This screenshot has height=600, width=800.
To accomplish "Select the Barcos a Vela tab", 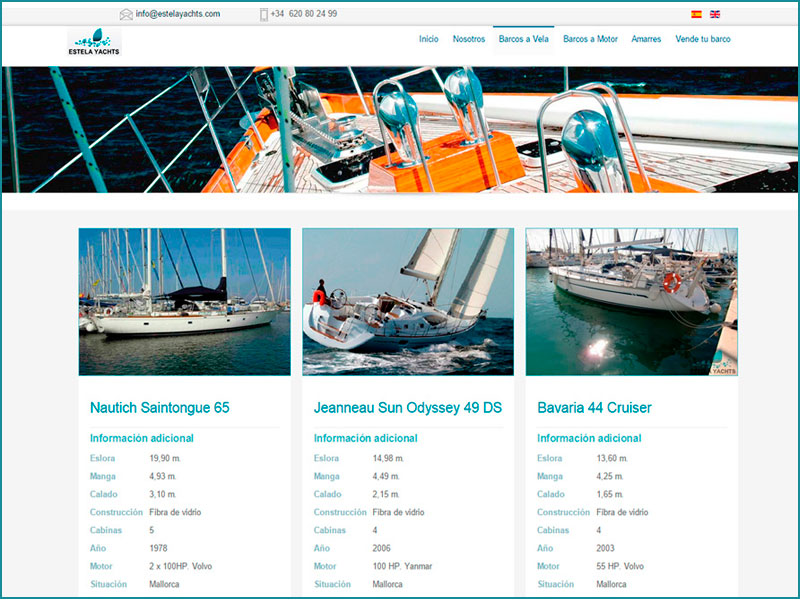I will 523,39.
